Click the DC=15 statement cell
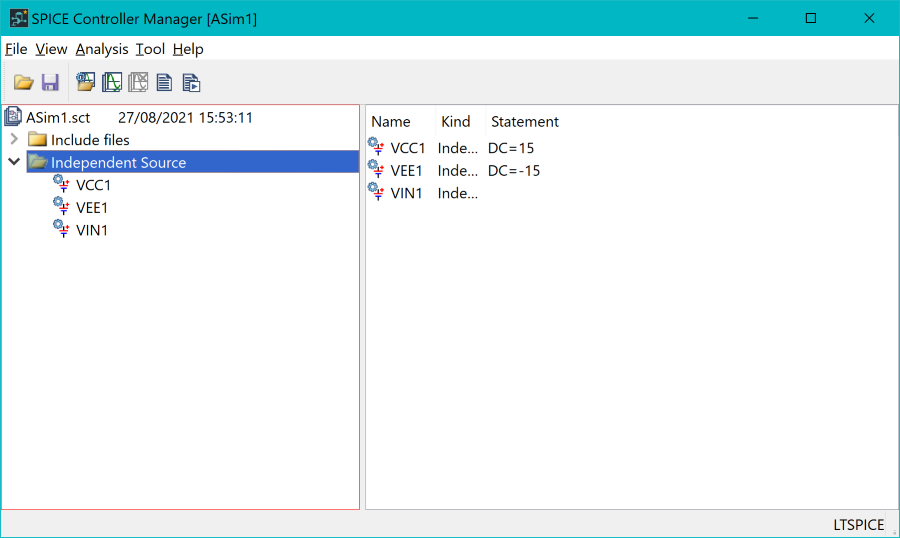Viewport: 900px width, 538px height. click(x=511, y=148)
